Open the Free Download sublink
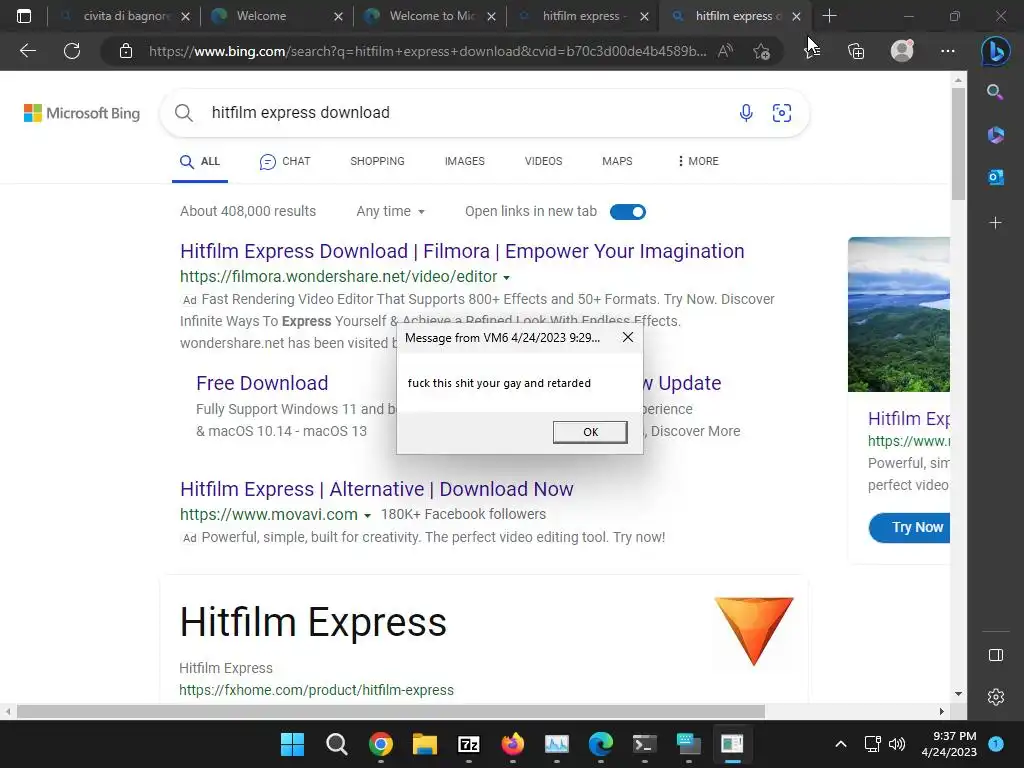The height and width of the screenshot is (768, 1024). tap(262, 383)
